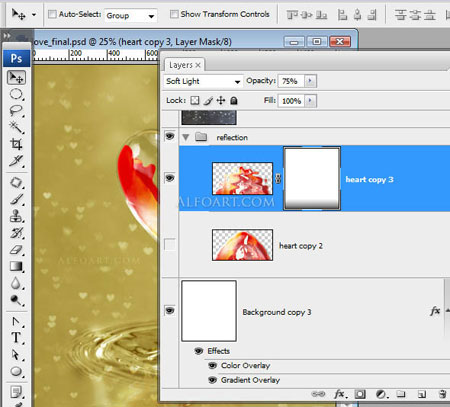Viewport: 450px width, 407px height.
Task: Hide the Color Overlay effect
Action: pos(212,366)
